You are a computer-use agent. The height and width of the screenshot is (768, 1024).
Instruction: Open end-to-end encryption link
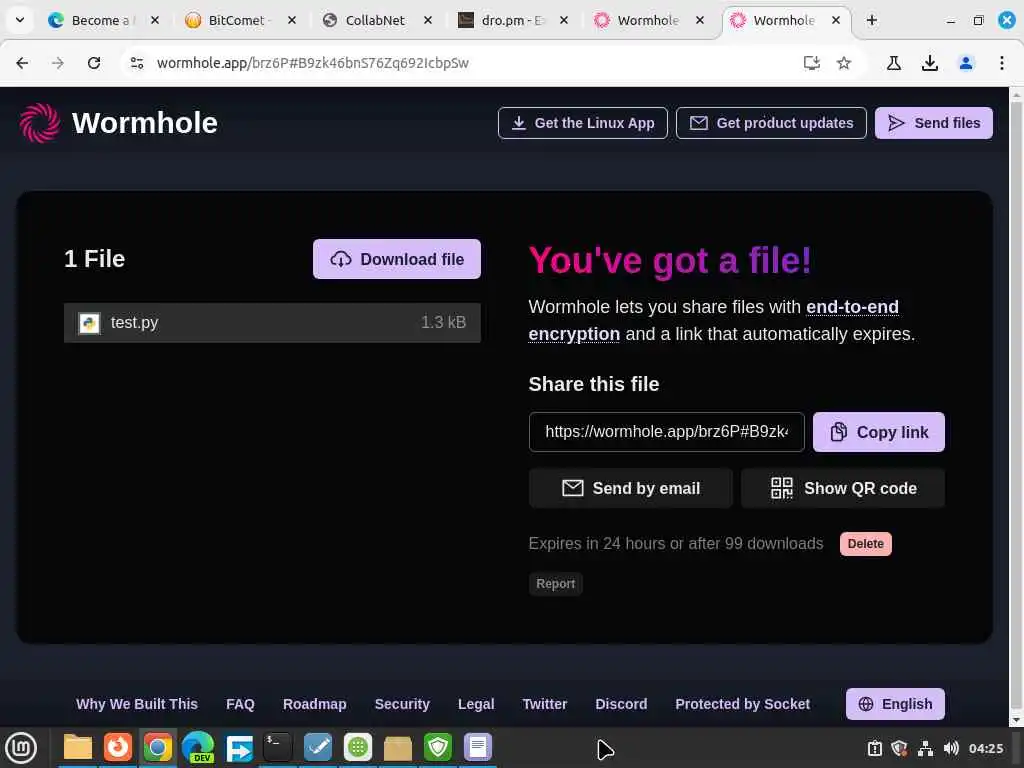[713, 320]
